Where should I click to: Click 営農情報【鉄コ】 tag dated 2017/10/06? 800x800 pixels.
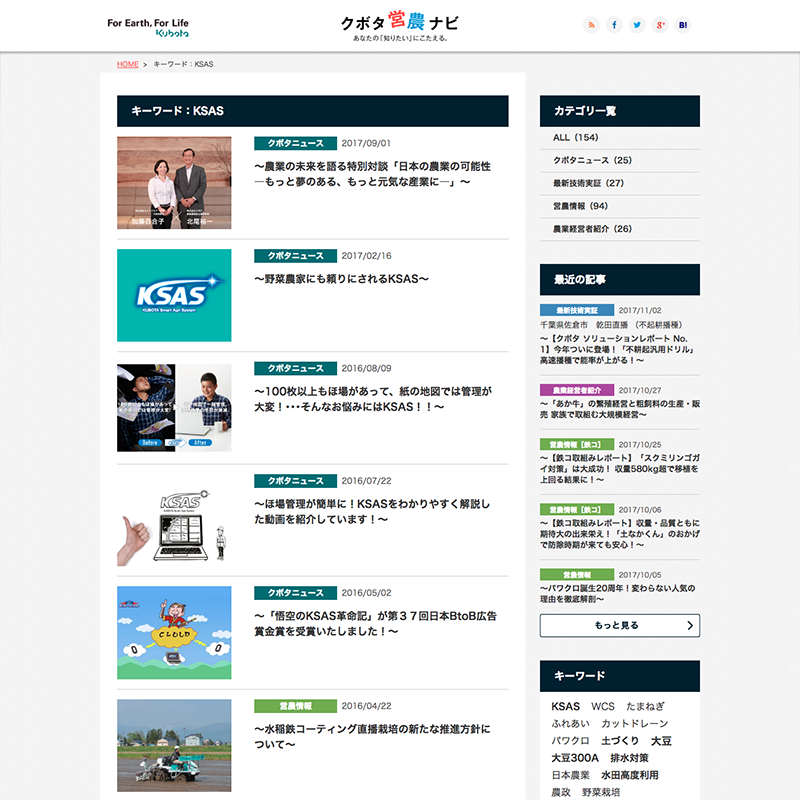coord(577,510)
